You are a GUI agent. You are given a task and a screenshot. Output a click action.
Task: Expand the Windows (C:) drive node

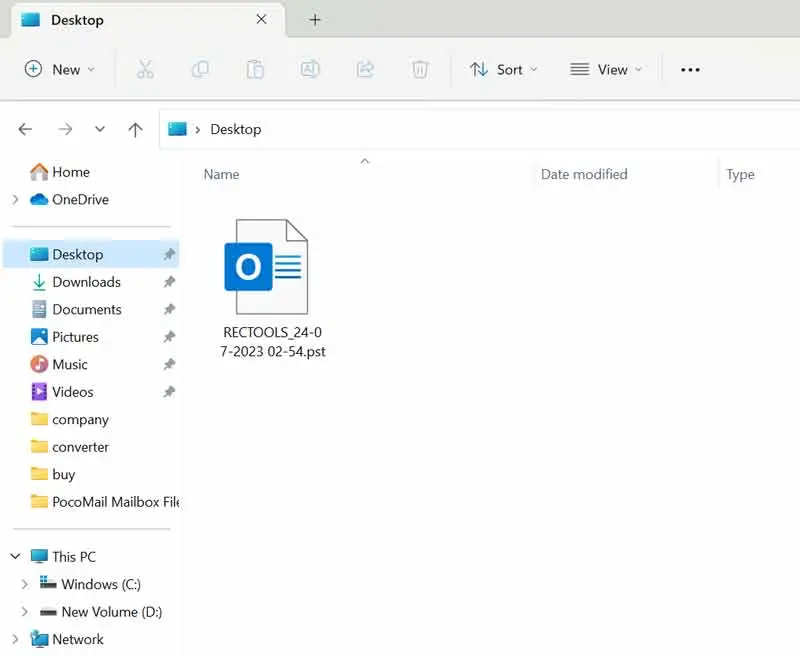25,584
